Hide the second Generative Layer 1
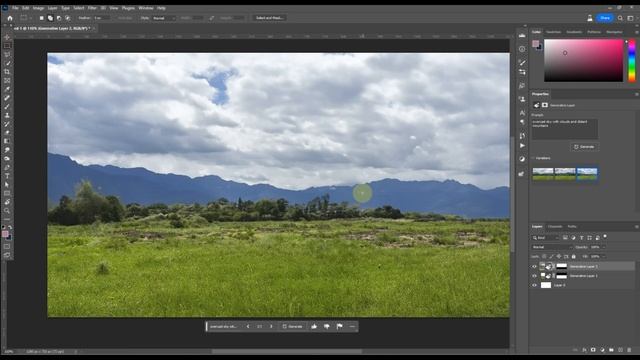 [534, 276]
